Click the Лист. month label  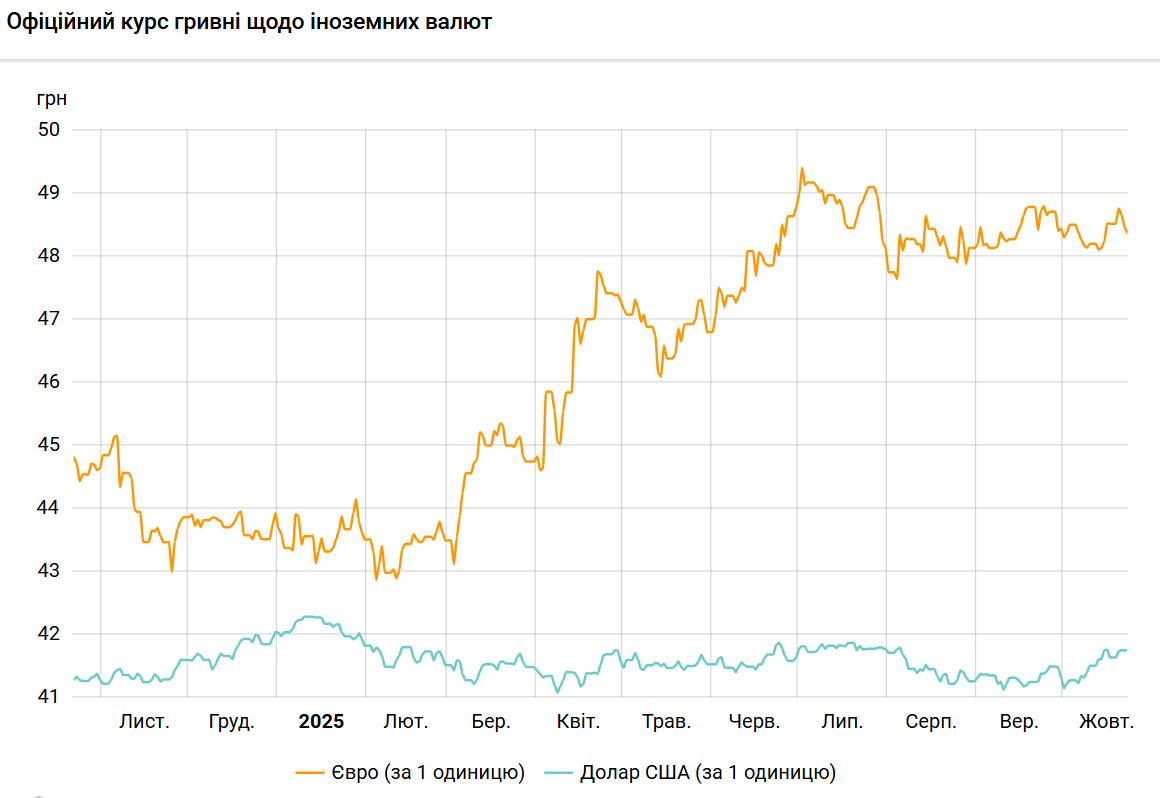[x=144, y=722]
